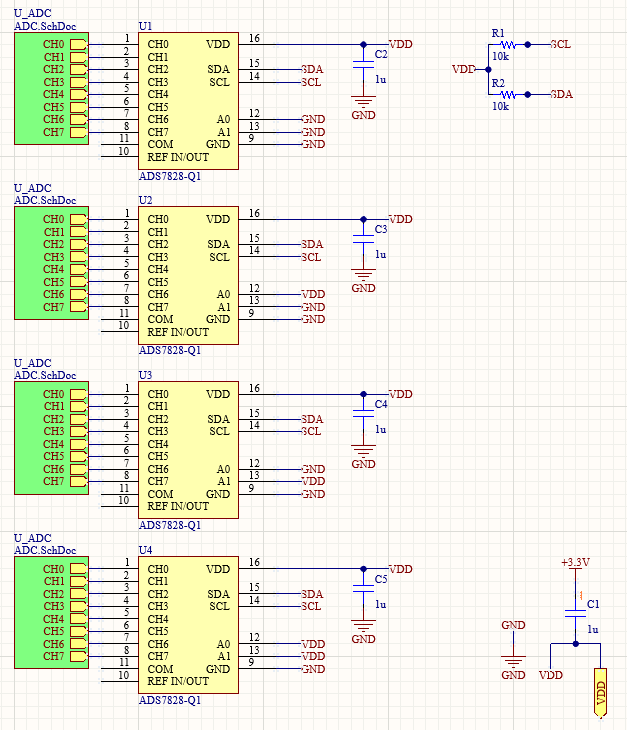Click the SCL net label beside R1
The image size is (627, 730).
click(x=560, y=45)
